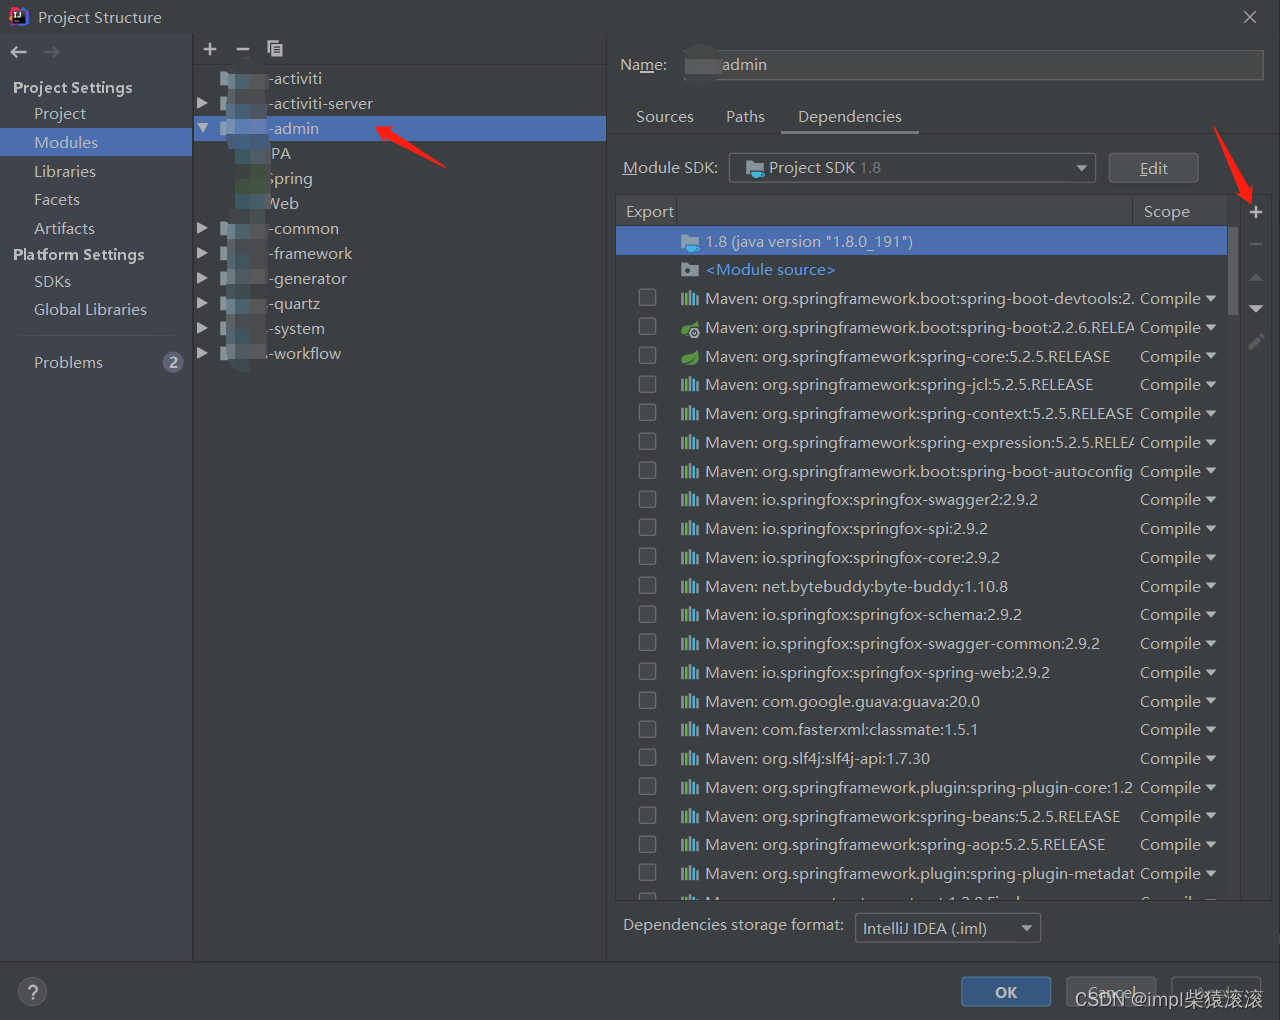Click the Spring leaf icon of spring-core
This screenshot has height=1020, width=1280.
coord(690,357)
